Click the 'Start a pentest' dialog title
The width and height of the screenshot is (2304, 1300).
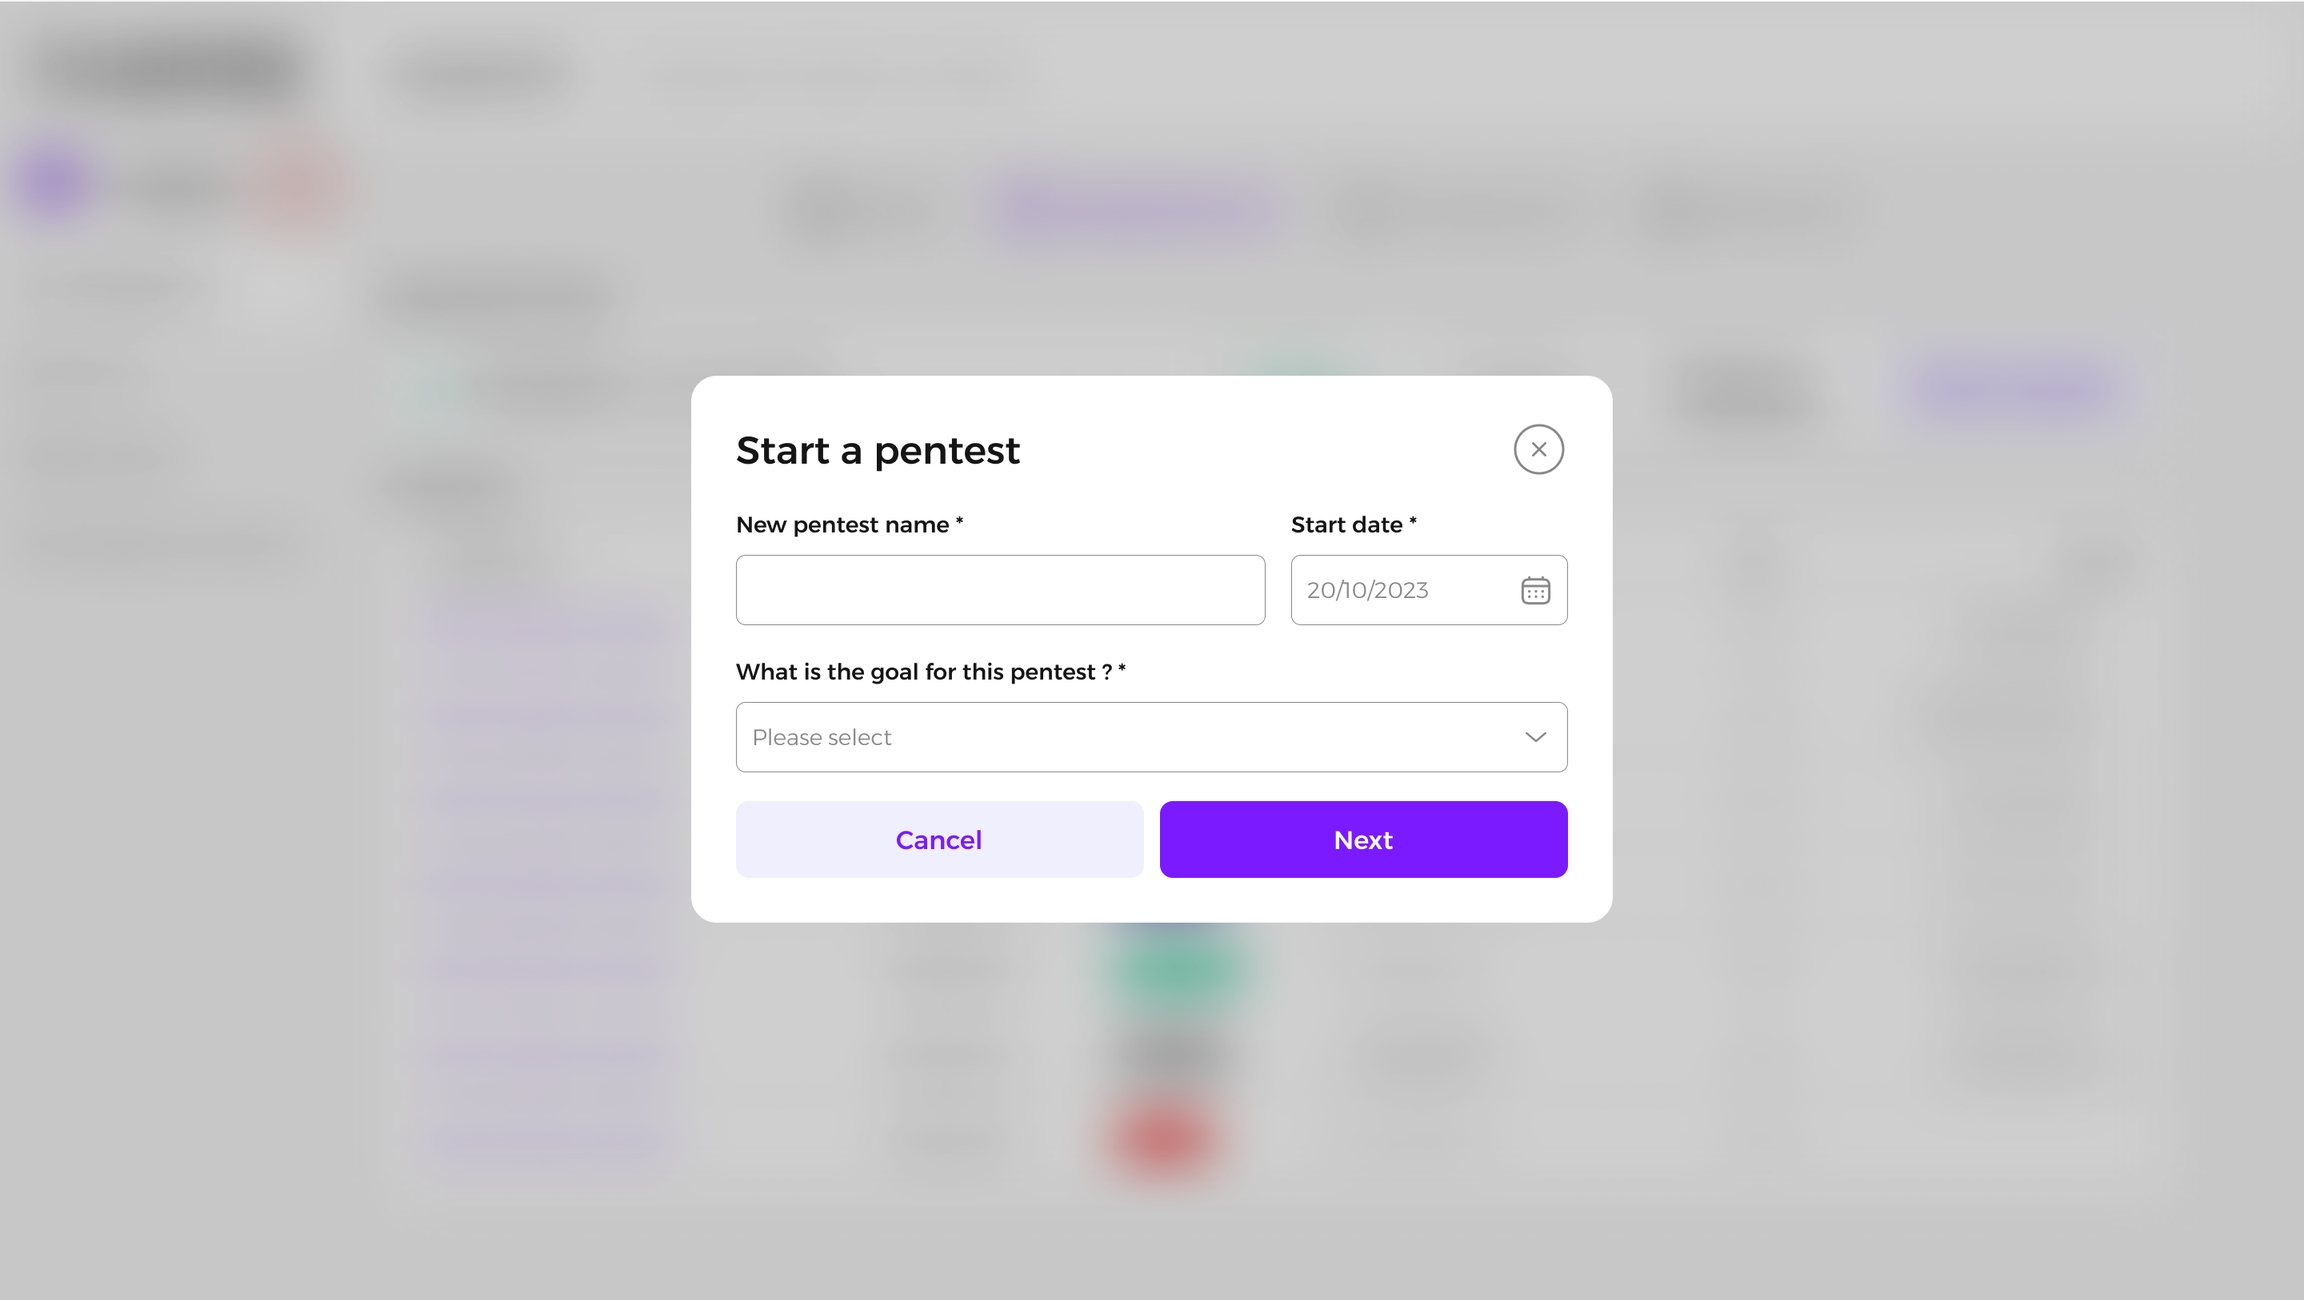point(878,450)
